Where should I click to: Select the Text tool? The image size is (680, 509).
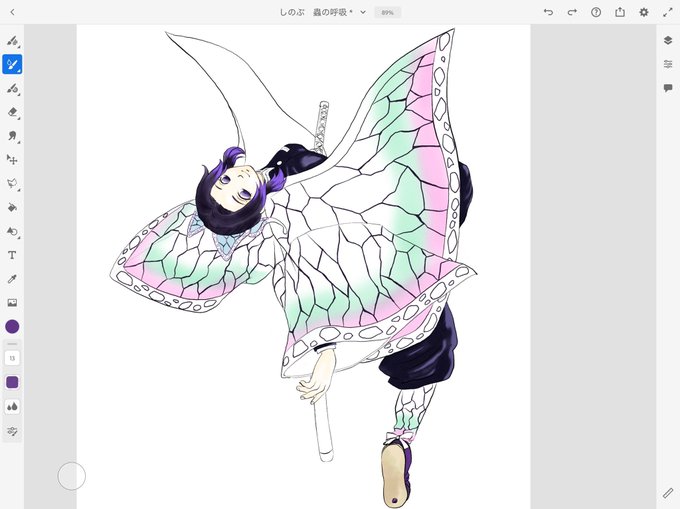pos(12,255)
